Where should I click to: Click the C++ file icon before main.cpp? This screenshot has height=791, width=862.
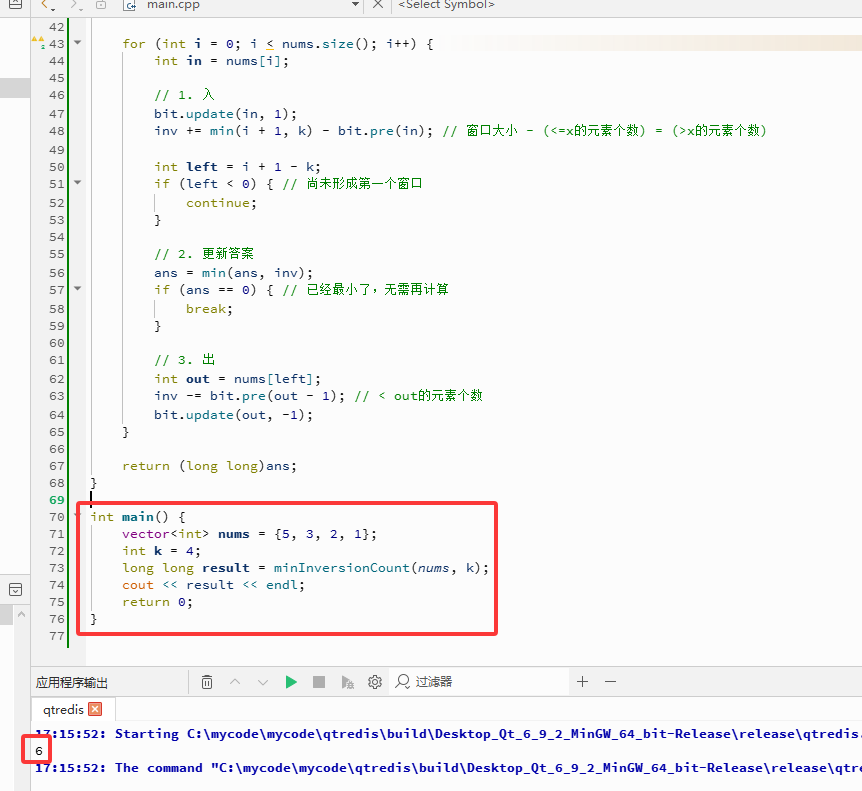pyautogui.click(x=130, y=5)
